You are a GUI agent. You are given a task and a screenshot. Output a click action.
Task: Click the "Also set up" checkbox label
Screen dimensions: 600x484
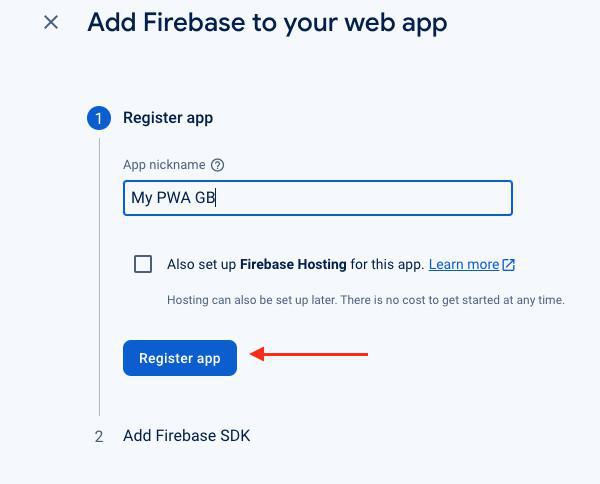click(x=202, y=265)
